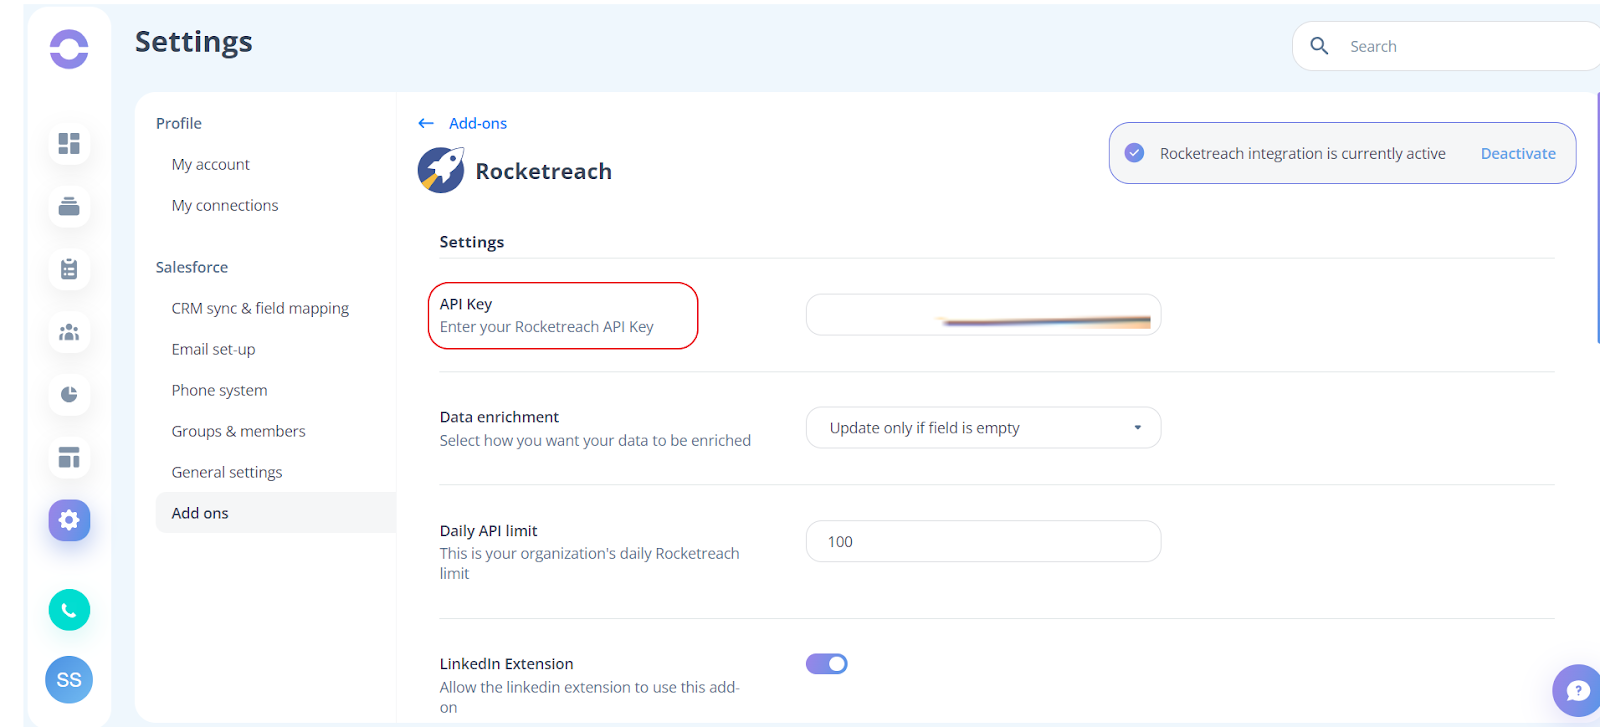The height and width of the screenshot is (727, 1600).
Task: Open the dashboard grid icon in sidebar
Action: tap(69, 144)
